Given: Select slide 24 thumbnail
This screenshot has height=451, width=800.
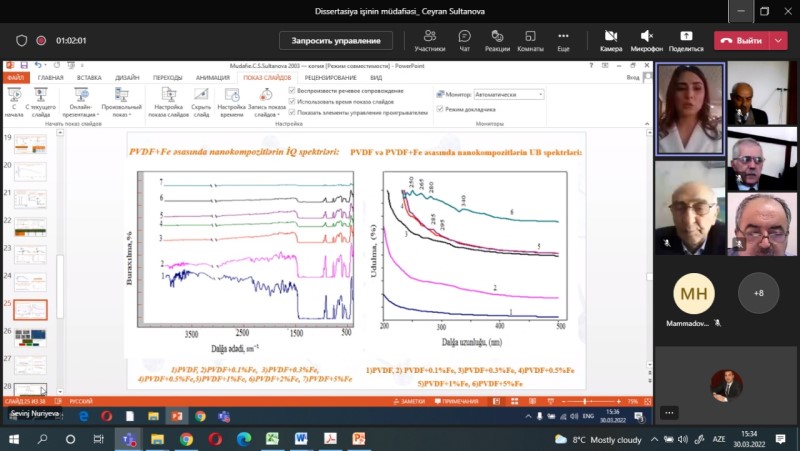Looking at the screenshot, I should coord(30,282).
